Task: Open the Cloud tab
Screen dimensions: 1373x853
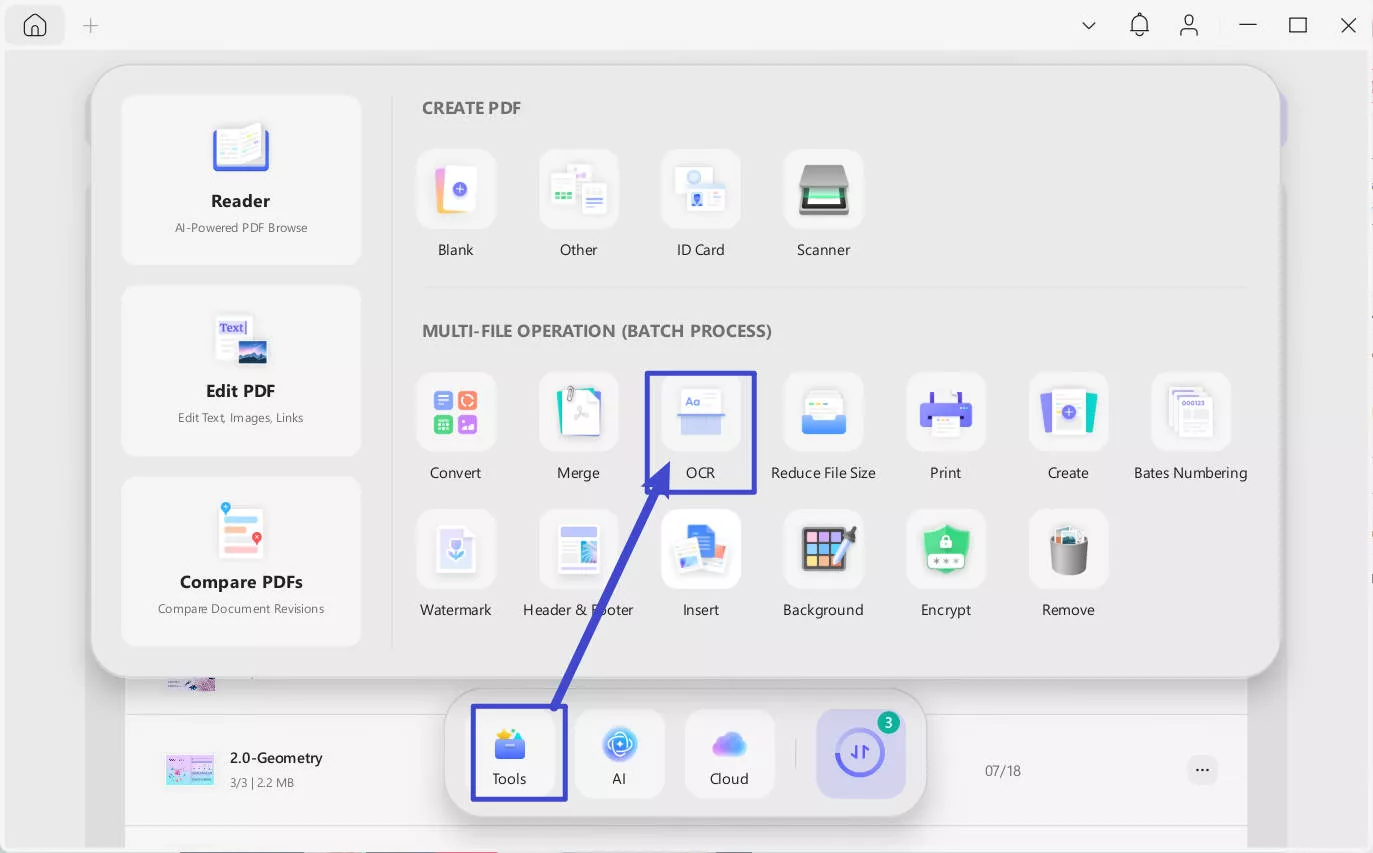Action: click(729, 755)
